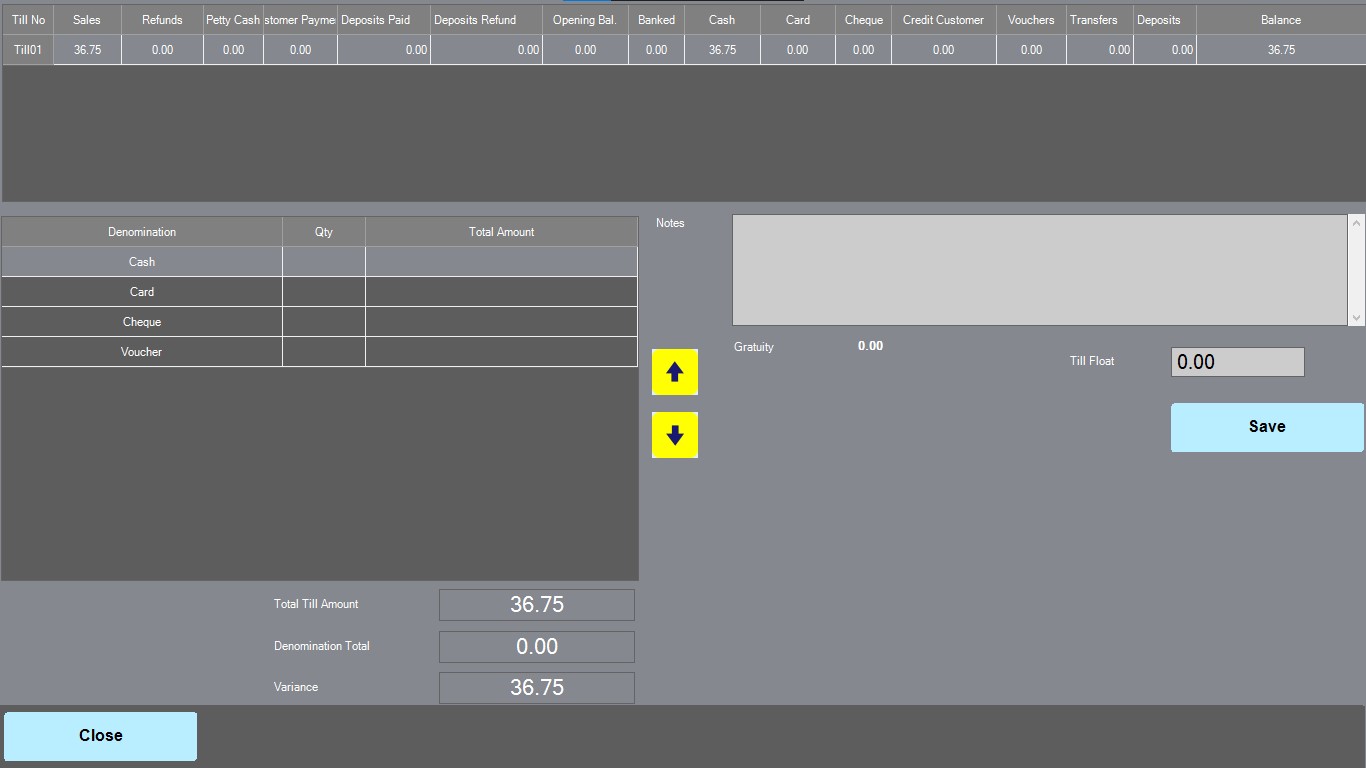The width and height of the screenshot is (1366, 768).
Task: Focus the Till Float input field
Action: [x=1237, y=362]
